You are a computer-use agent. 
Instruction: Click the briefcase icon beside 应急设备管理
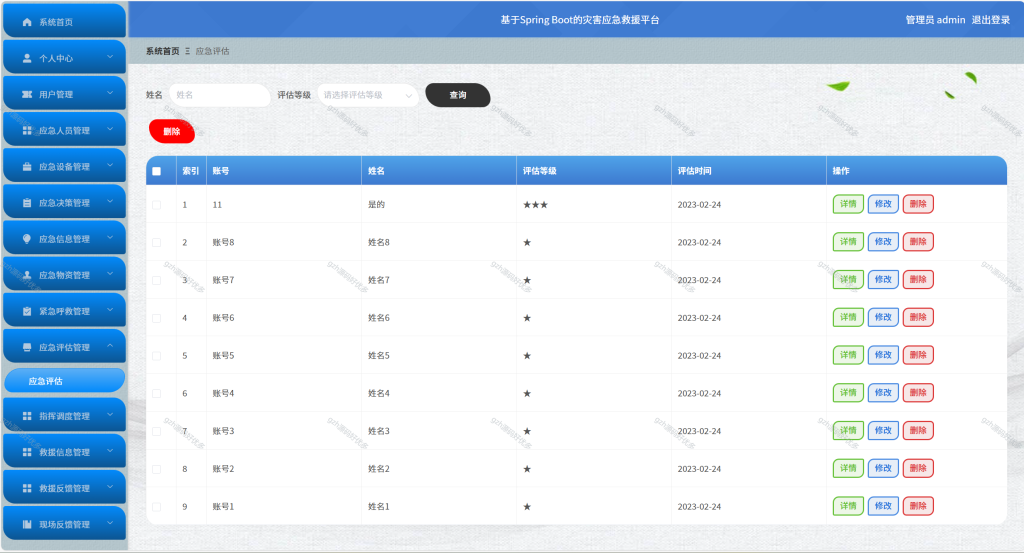point(27,166)
